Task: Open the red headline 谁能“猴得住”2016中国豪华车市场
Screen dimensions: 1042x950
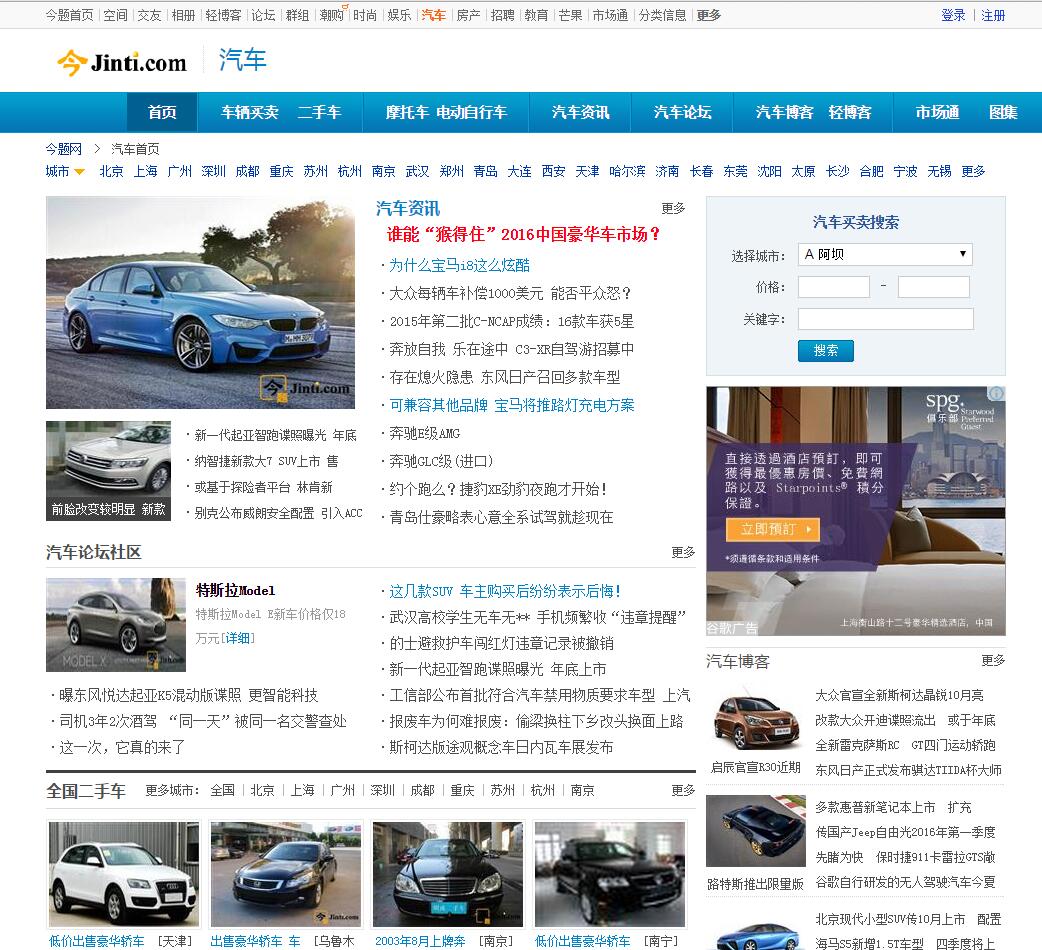Action: click(x=523, y=234)
